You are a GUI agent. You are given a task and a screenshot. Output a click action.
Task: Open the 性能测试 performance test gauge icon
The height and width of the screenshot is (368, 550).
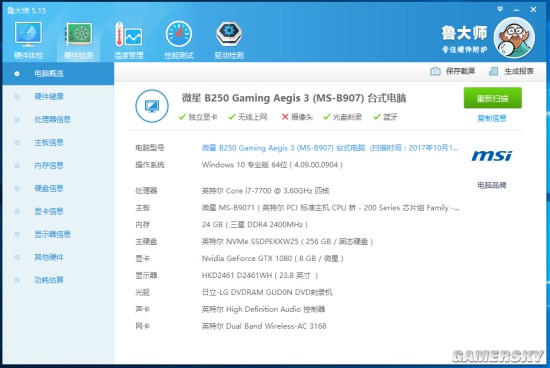(x=179, y=34)
